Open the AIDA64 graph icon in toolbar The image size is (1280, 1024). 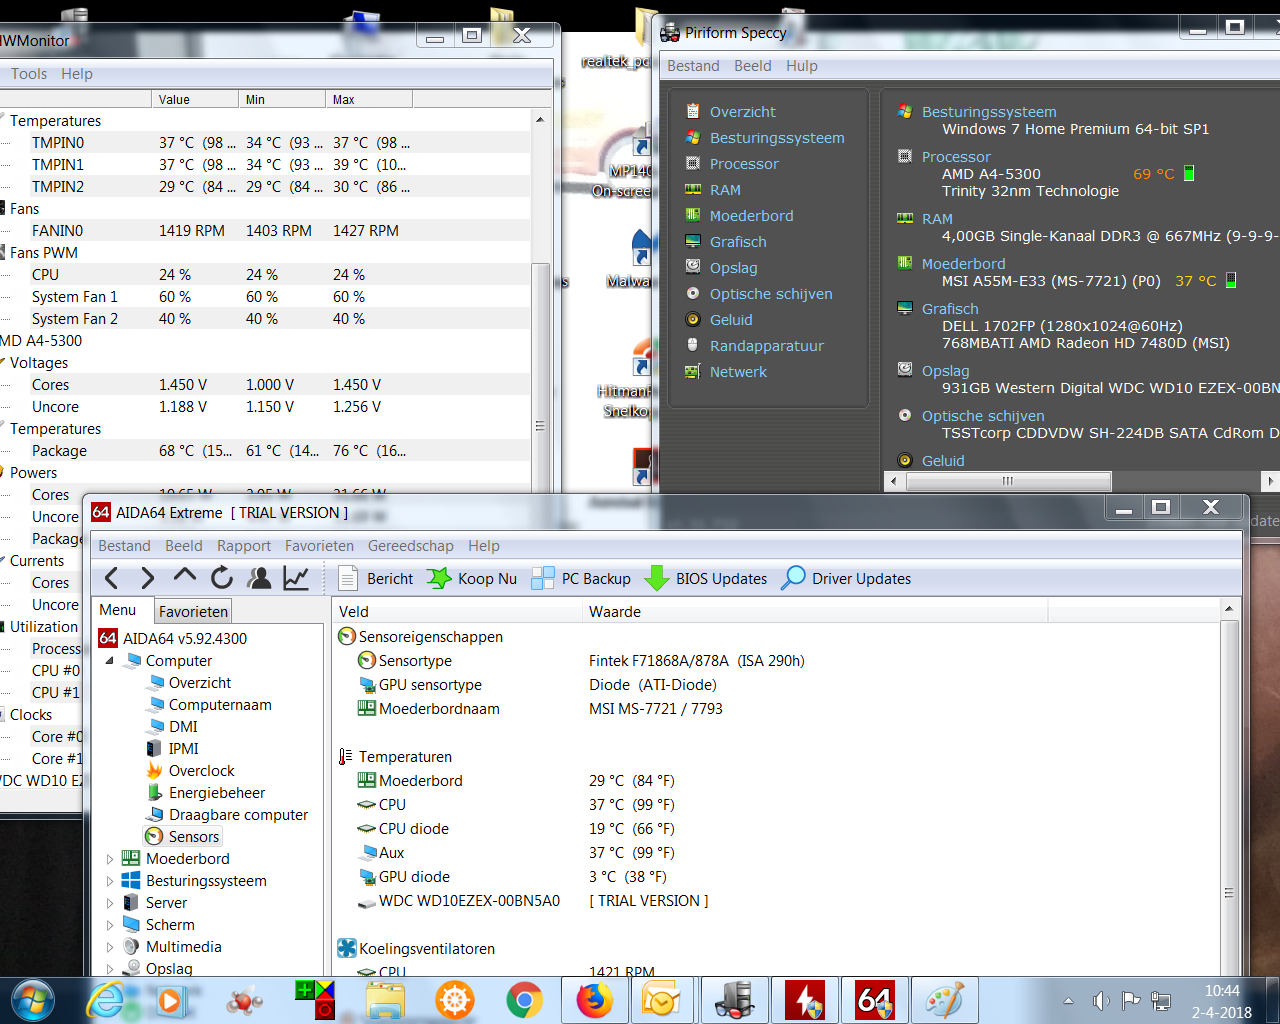[296, 578]
